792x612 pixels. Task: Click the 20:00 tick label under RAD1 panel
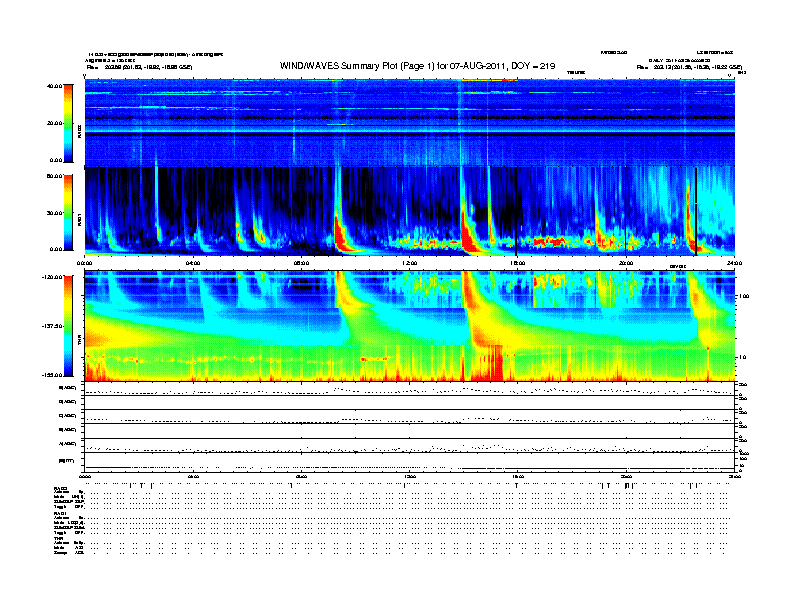coord(626,263)
